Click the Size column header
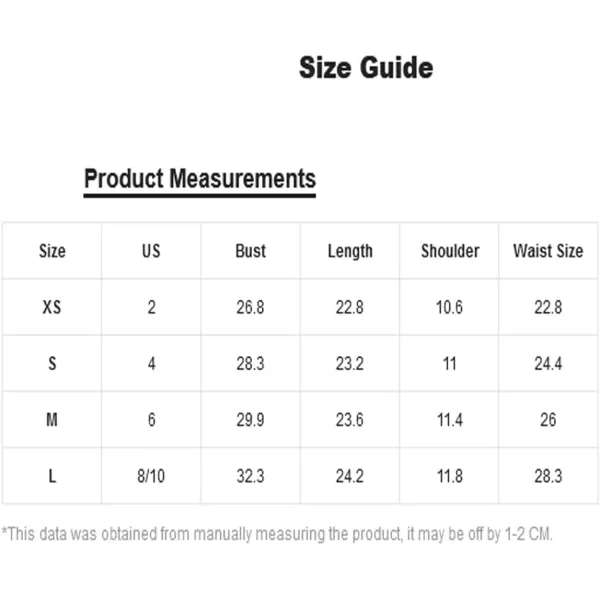This screenshot has height=600, width=600. point(52,251)
